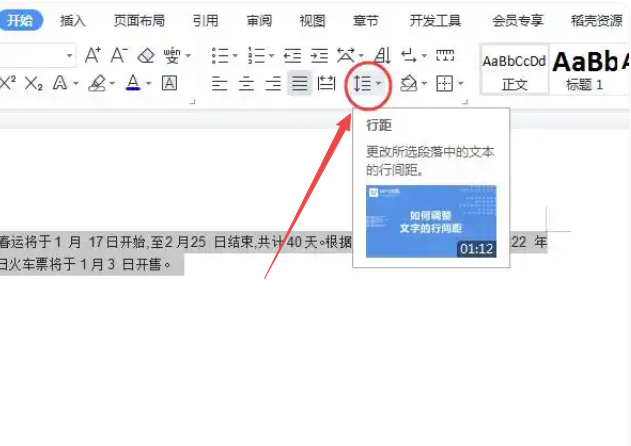Apply numbered list formatting
The height and width of the screenshot is (446, 631).
[256, 56]
